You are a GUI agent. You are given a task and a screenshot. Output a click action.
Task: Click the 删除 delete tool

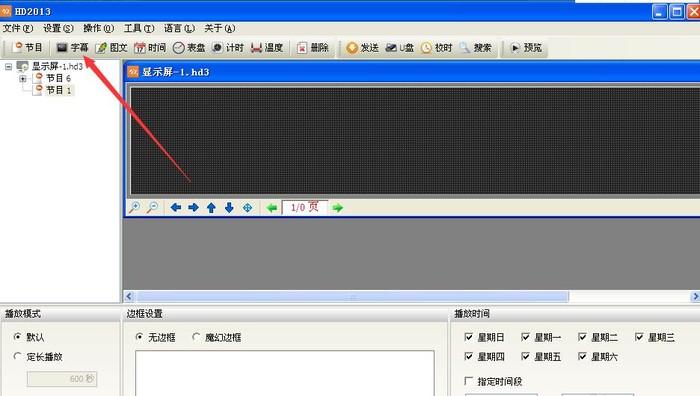pos(313,47)
